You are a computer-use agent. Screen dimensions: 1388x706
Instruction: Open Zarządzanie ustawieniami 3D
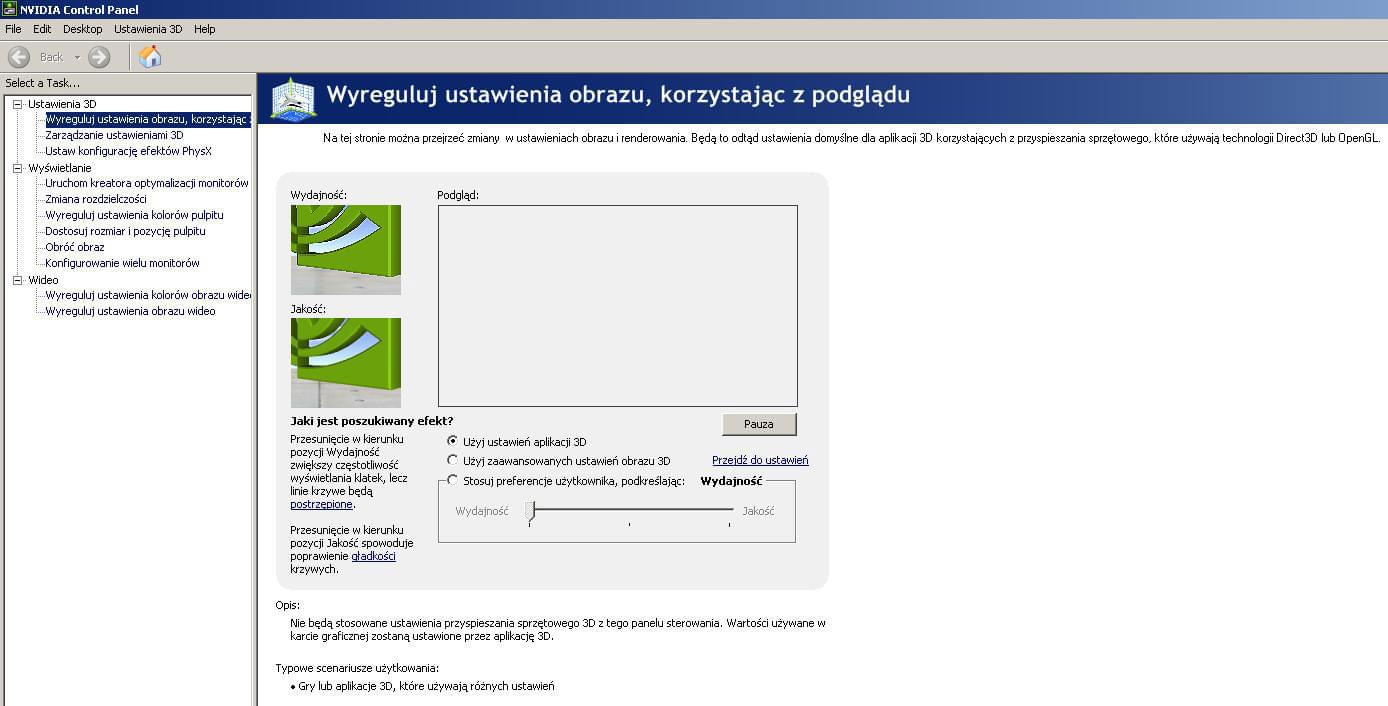pos(114,135)
